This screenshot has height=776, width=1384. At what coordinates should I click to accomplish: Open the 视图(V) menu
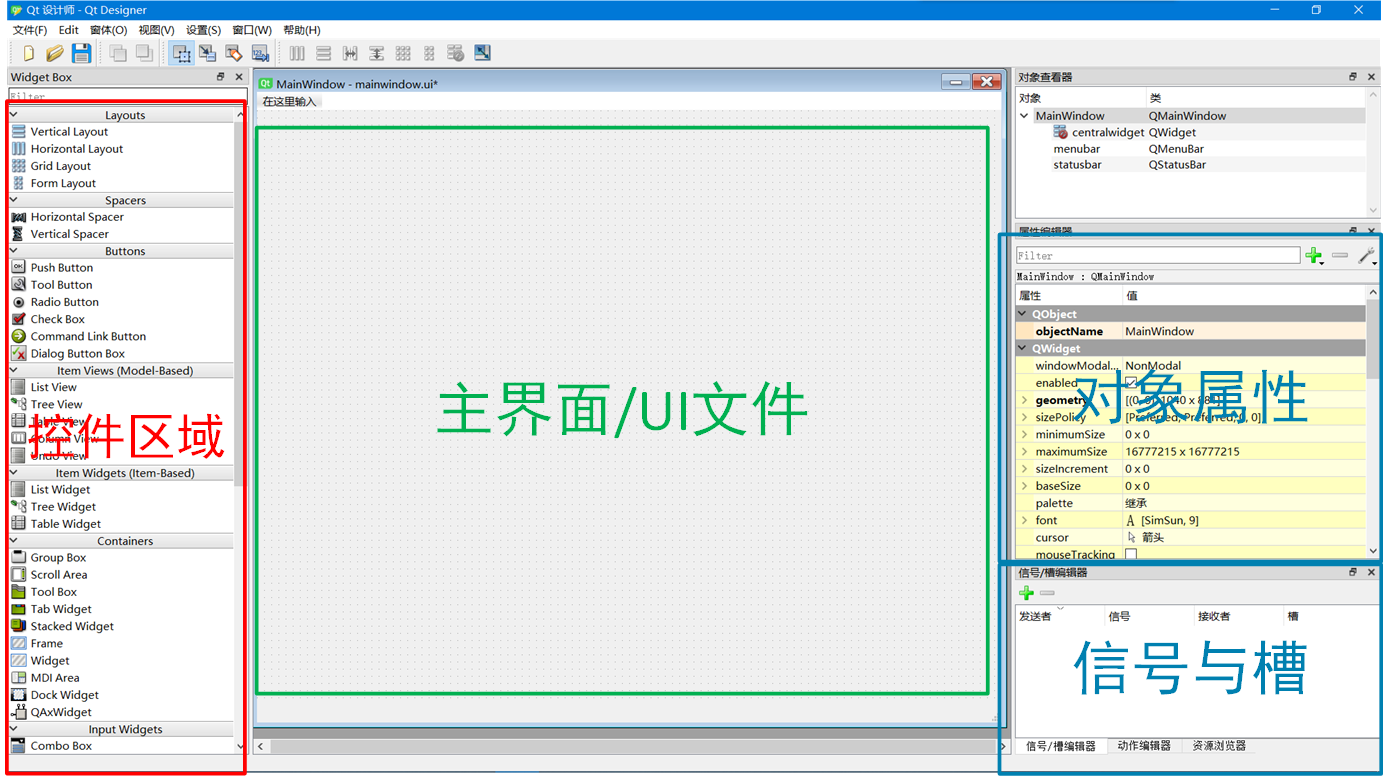[x=156, y=30]
